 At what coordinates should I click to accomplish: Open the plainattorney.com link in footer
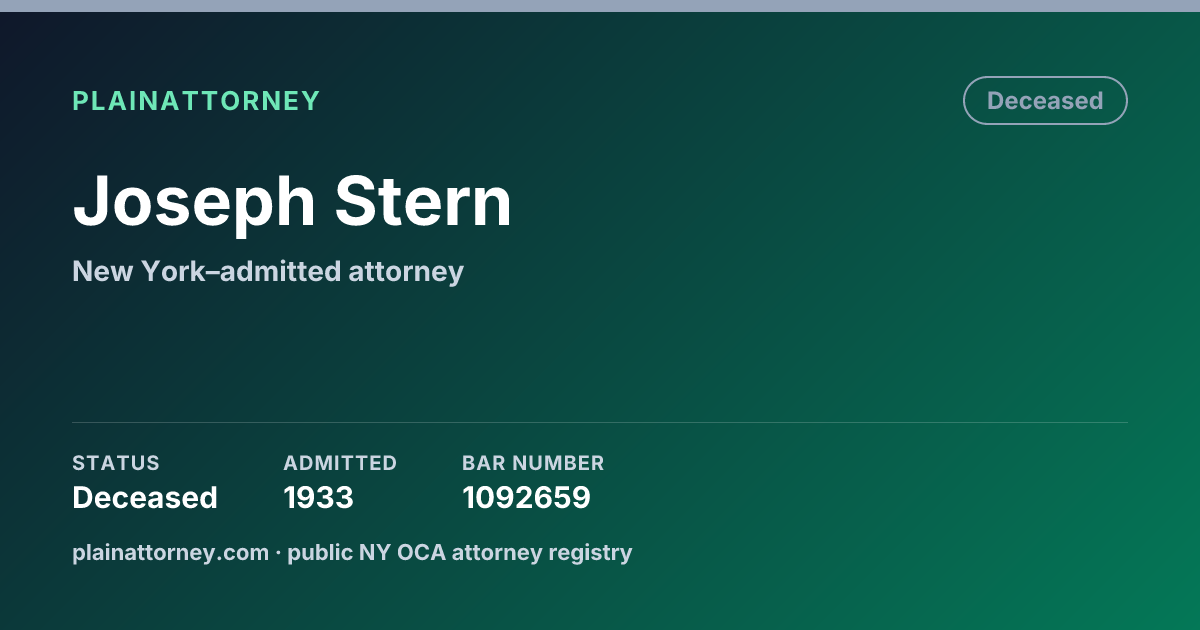tap(170, 552)
